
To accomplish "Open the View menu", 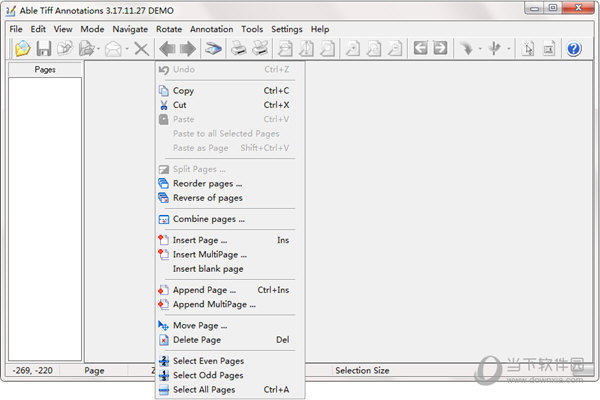I will (63, 29).
